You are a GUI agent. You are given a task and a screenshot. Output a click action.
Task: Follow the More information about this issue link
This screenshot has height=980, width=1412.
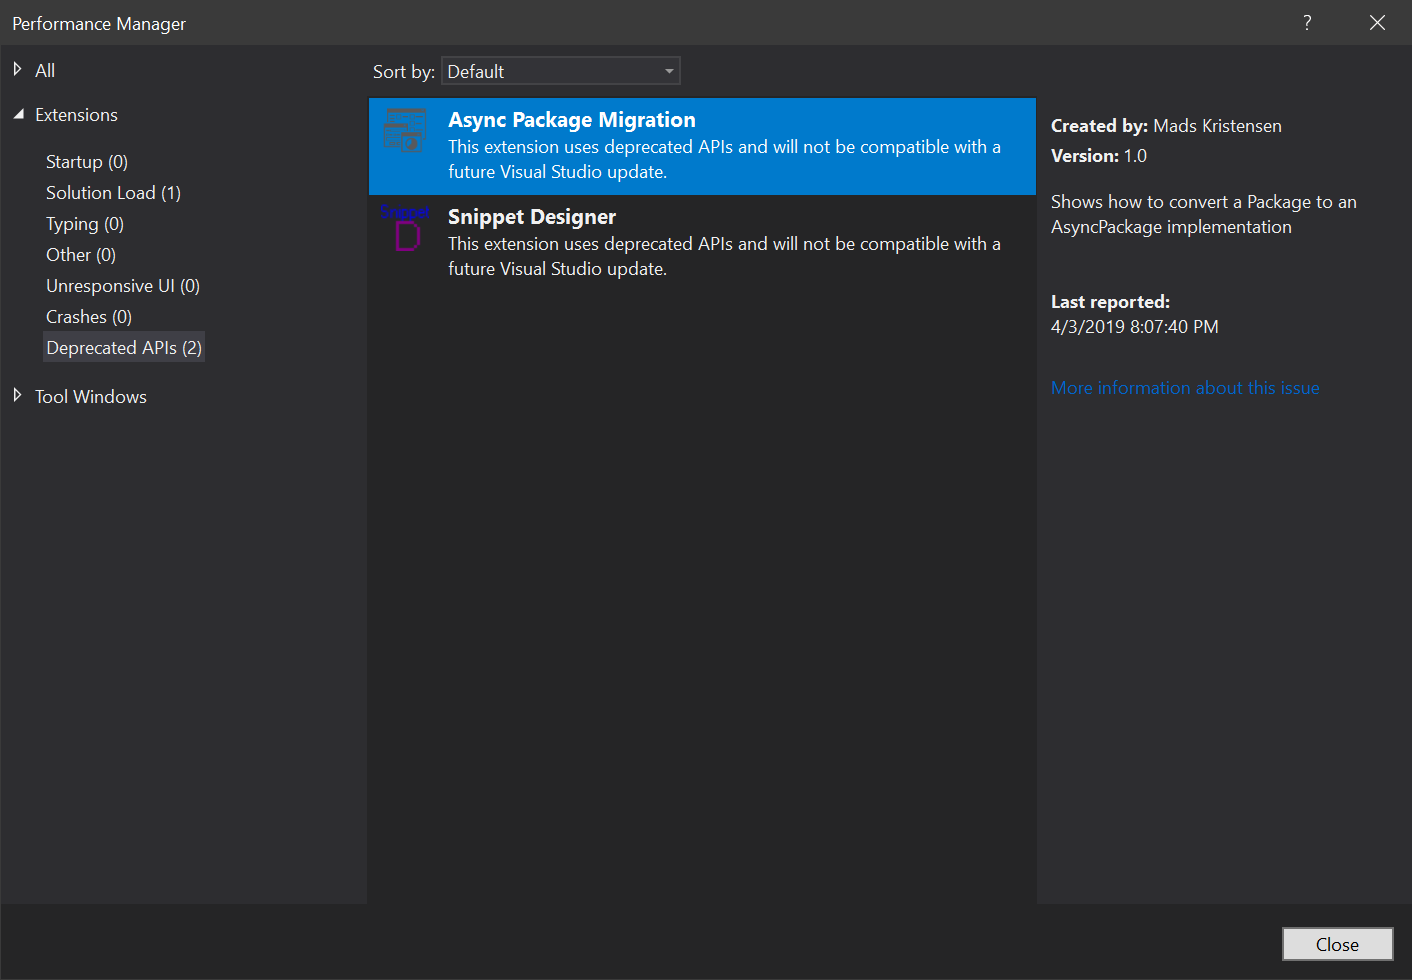point(1184,387)
